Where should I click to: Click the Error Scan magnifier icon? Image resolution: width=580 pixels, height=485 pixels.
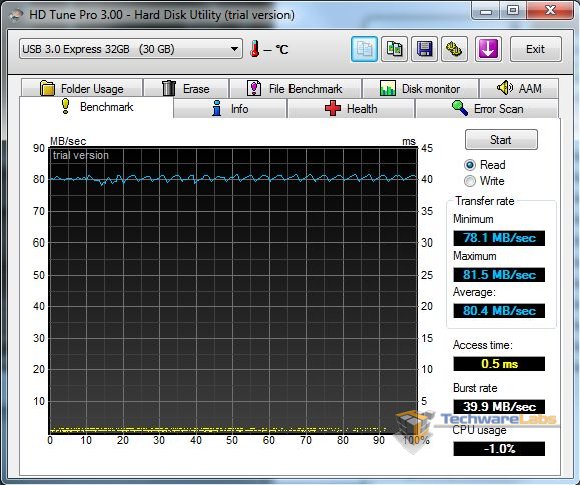(x=460, y=108)
